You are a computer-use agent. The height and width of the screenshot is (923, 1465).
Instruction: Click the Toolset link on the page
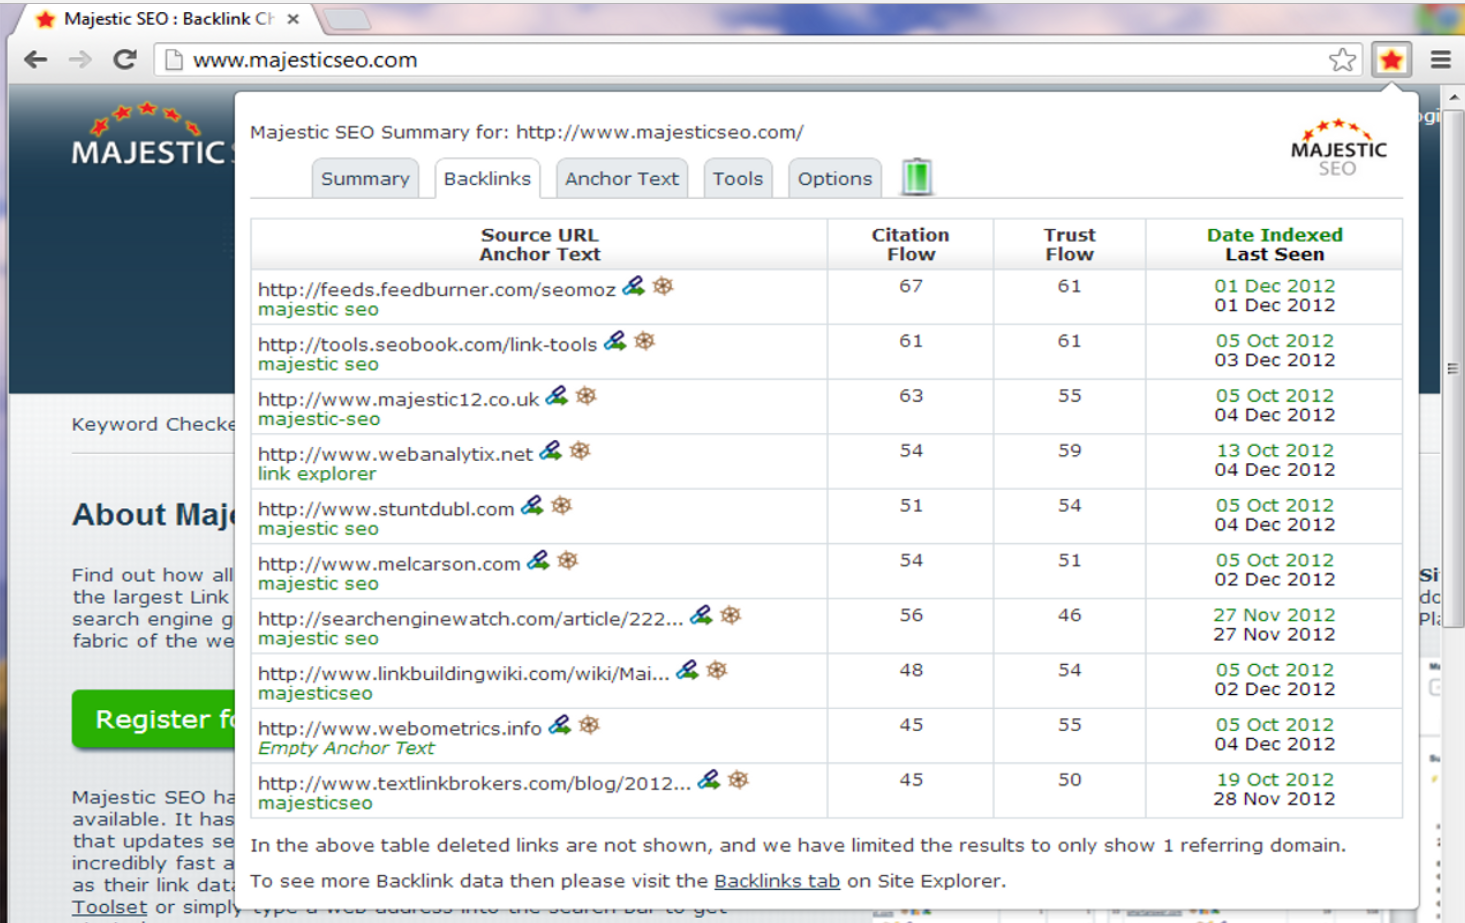tap(109, 907)
